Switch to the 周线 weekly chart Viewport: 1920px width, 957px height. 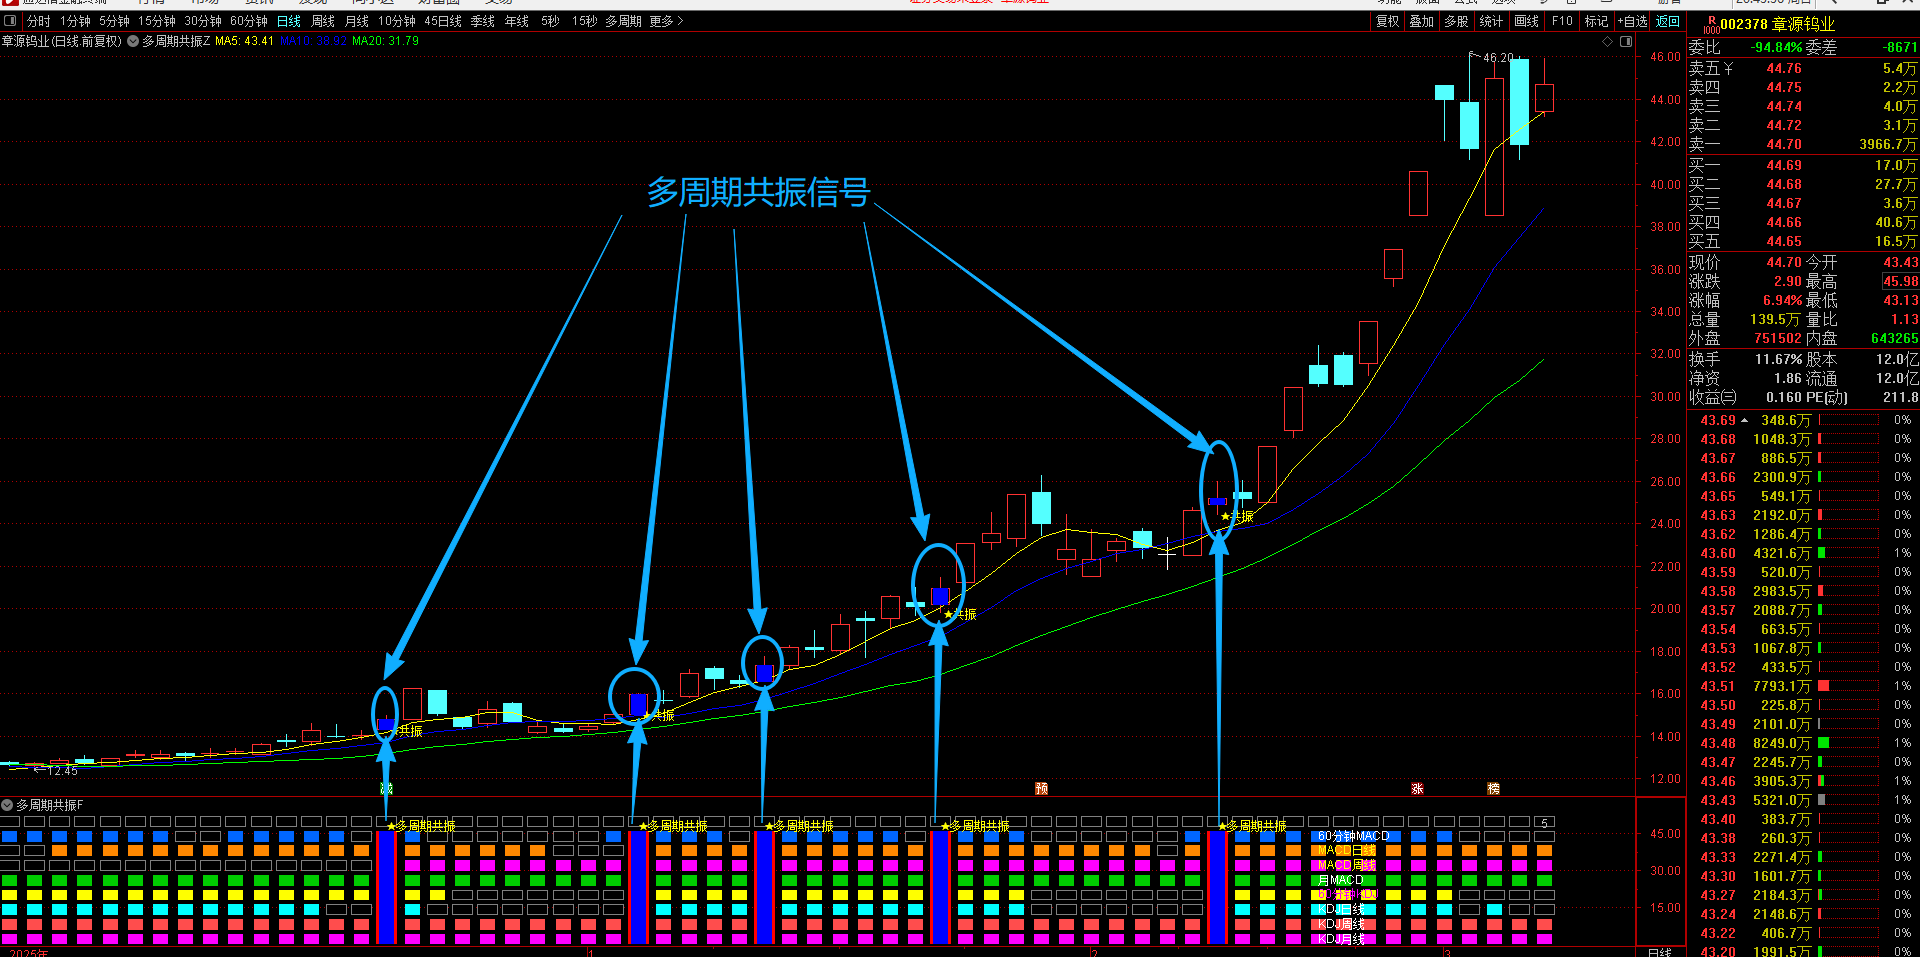point(323,21)
